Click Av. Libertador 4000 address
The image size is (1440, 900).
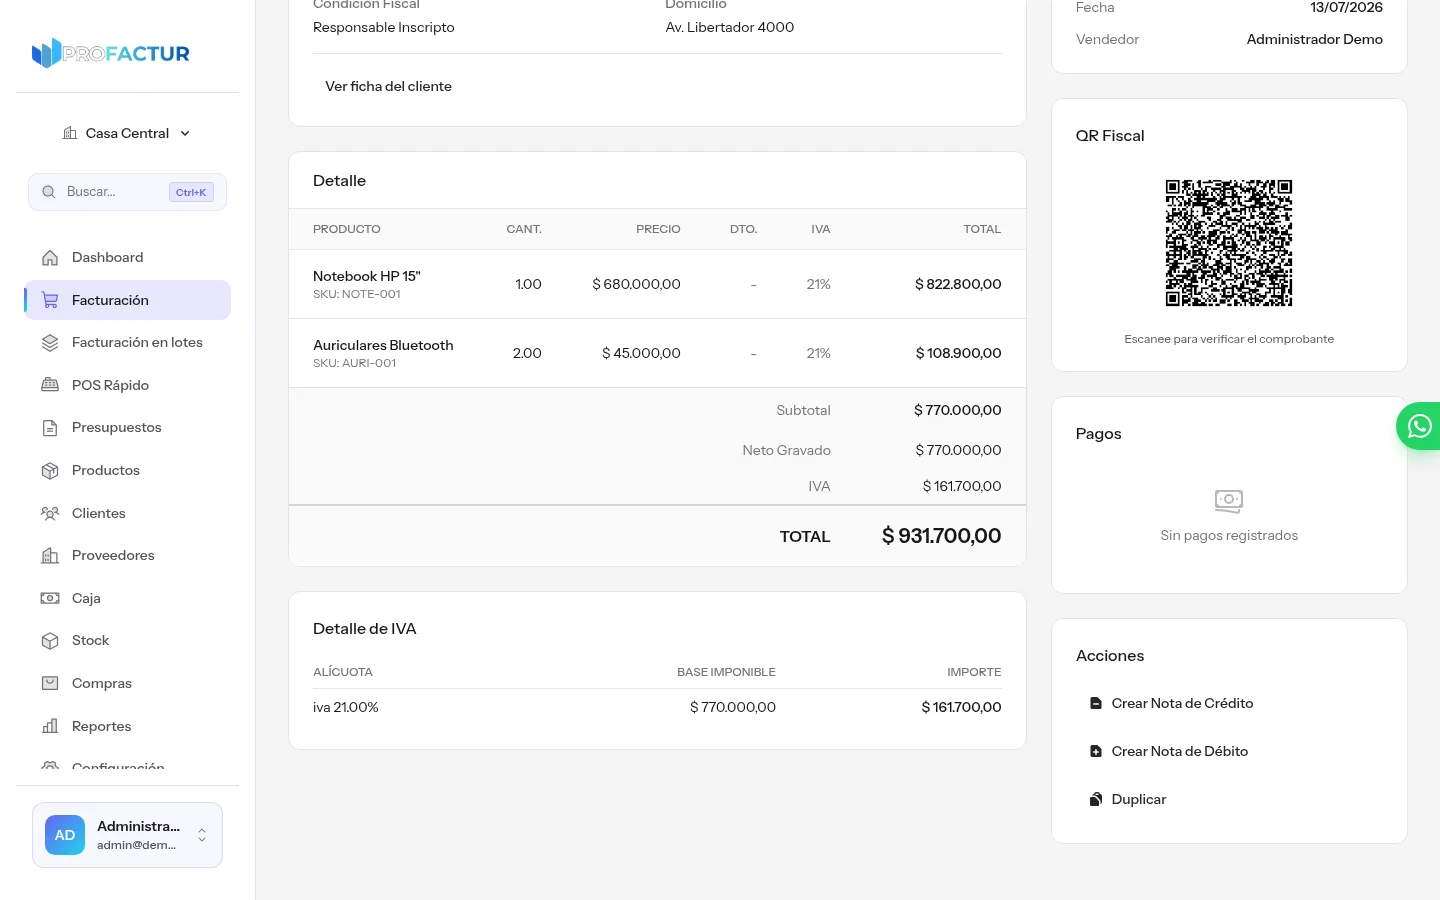730,27
